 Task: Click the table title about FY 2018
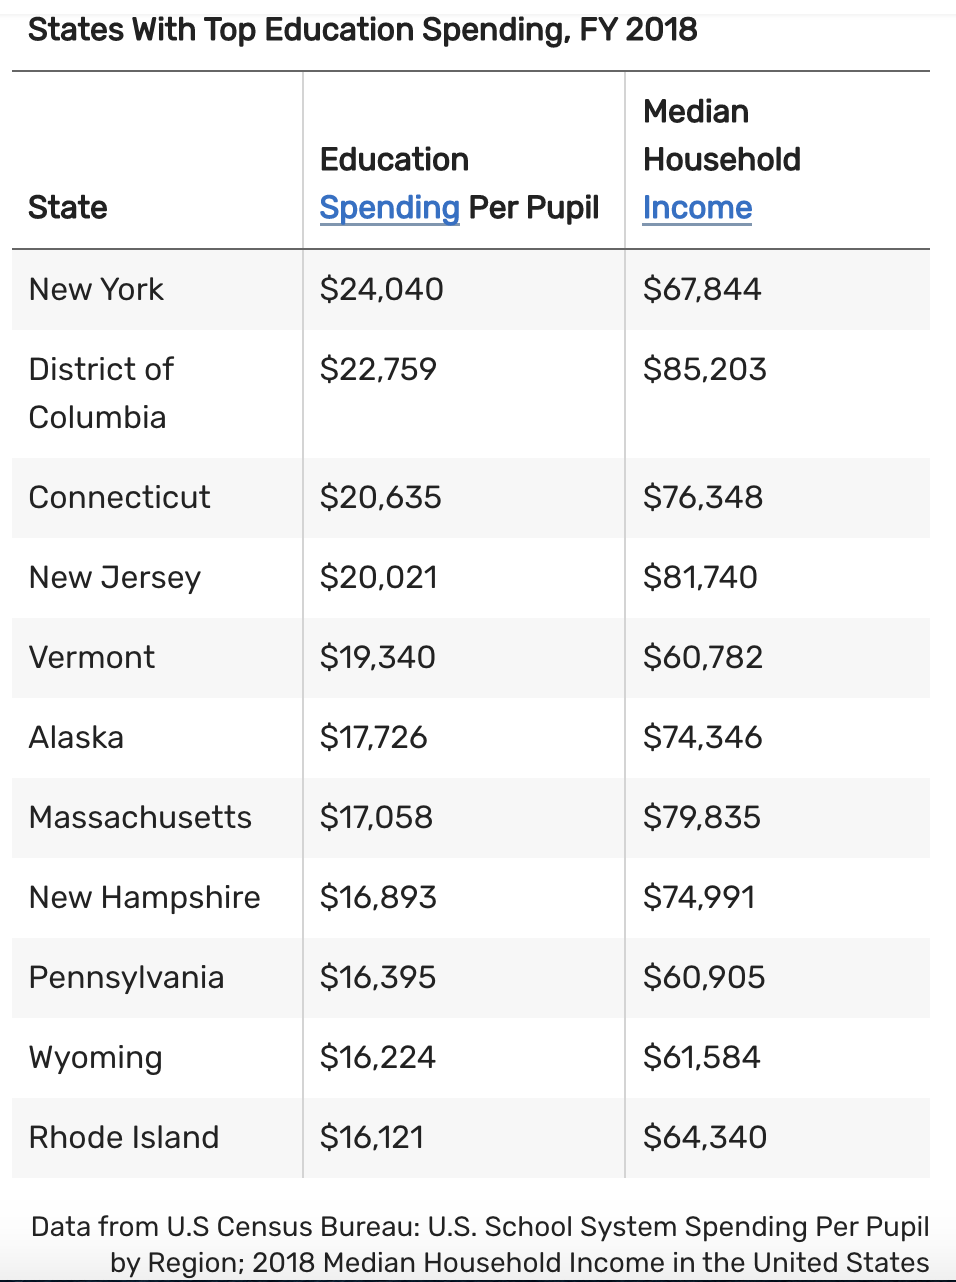[x=362, y=30]
